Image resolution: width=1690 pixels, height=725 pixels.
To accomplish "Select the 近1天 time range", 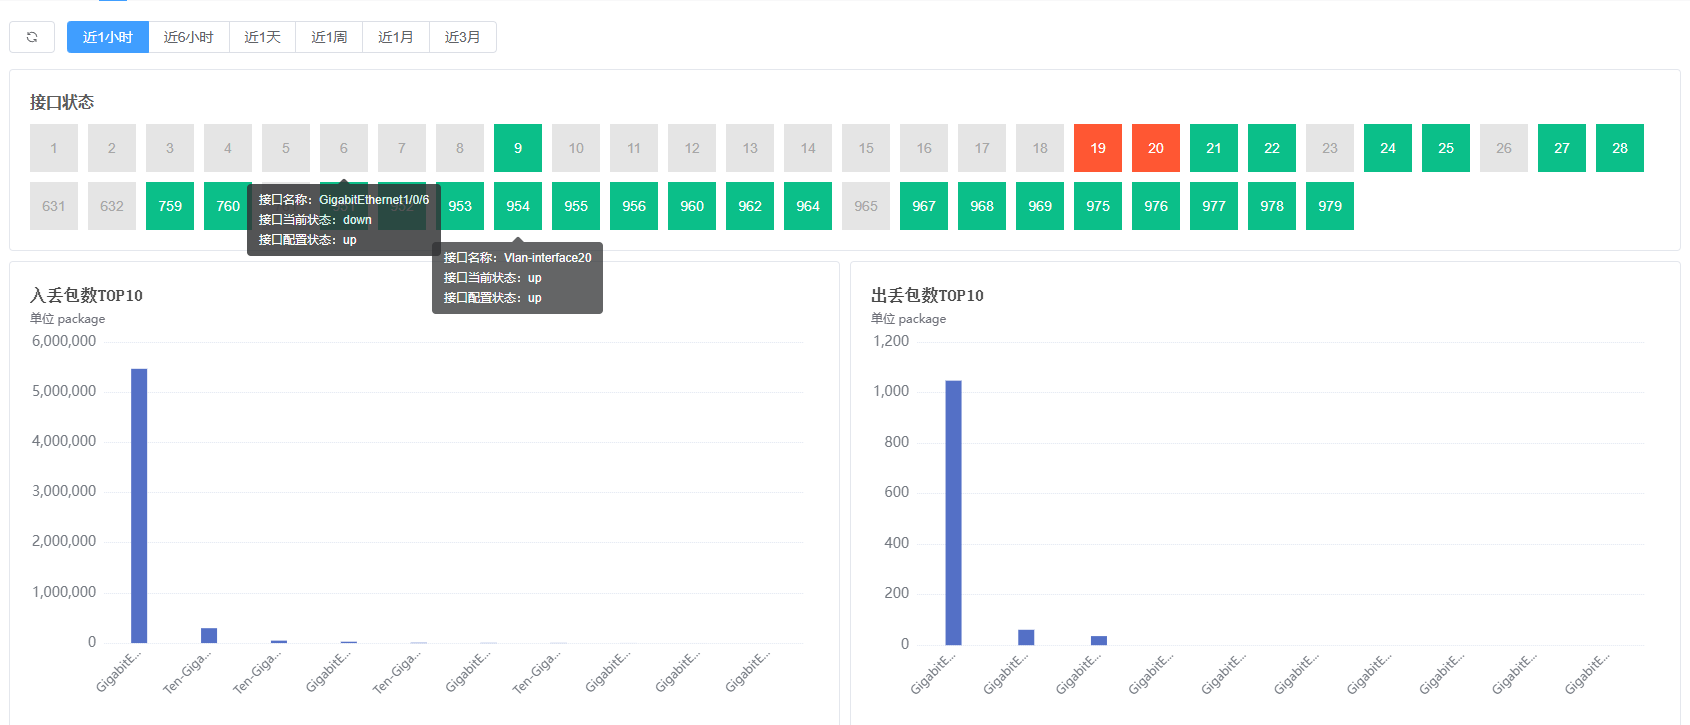I will [x=262, y=37].
